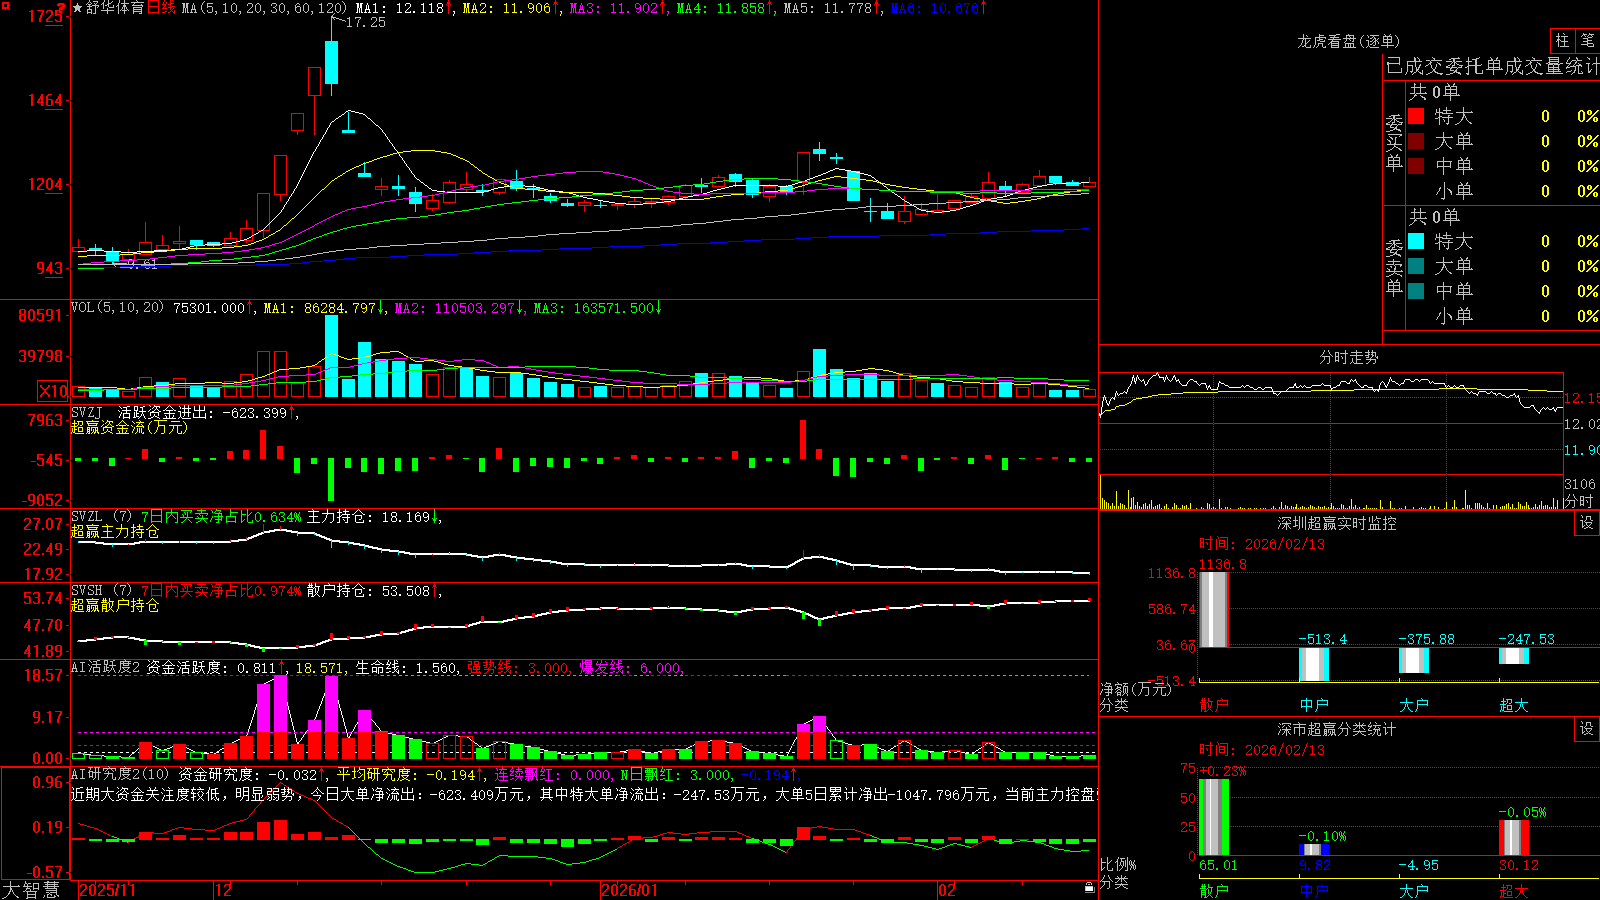The height and width of the screenshot is (900, 1600).
Task: Open 设 settings for 深市超赢分类统计
Action: click(1587, 729)
